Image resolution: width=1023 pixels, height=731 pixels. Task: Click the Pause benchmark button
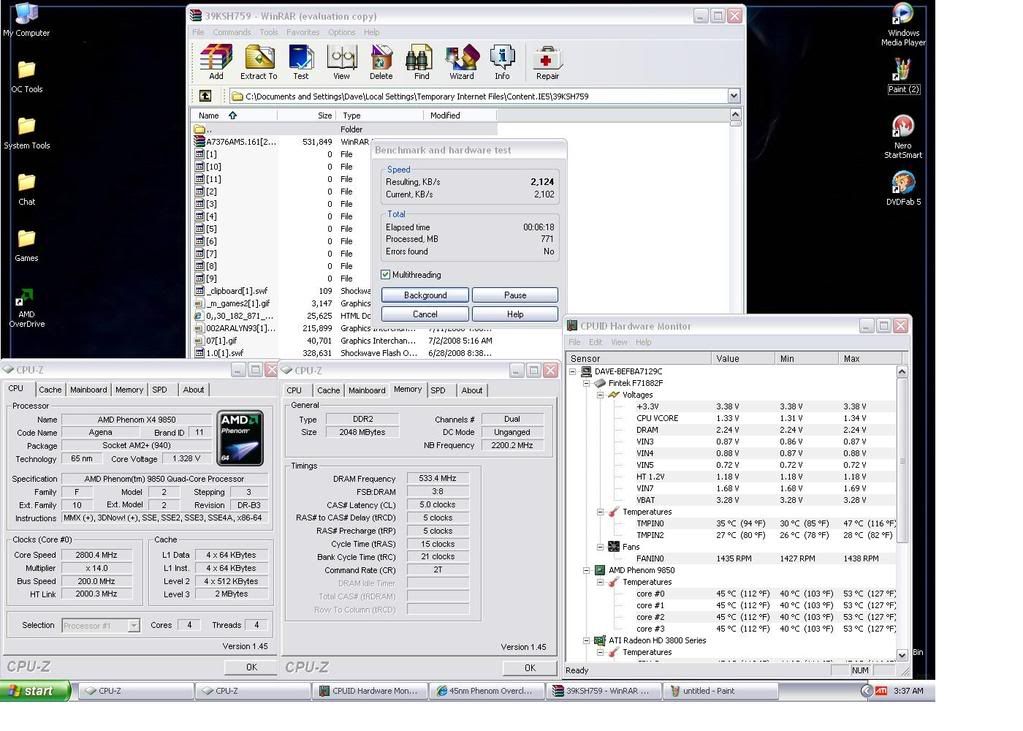pyautogui.click(x=515, y=295)
